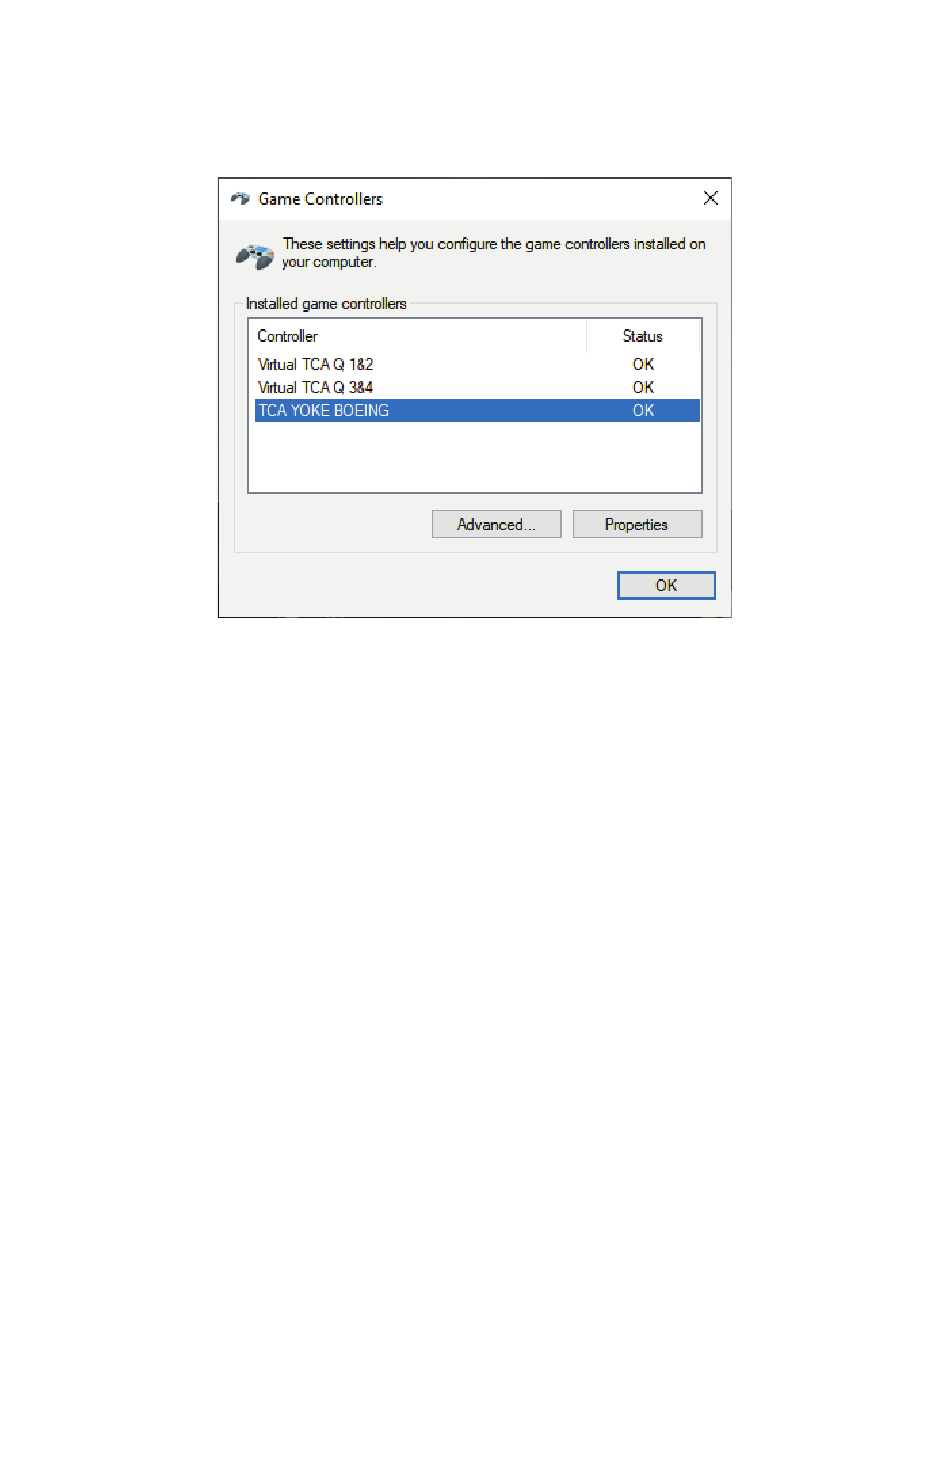Screen dimensions: 950x1478
Task: Click the large game controller icon beside description
Action: (x=255, y=256)
